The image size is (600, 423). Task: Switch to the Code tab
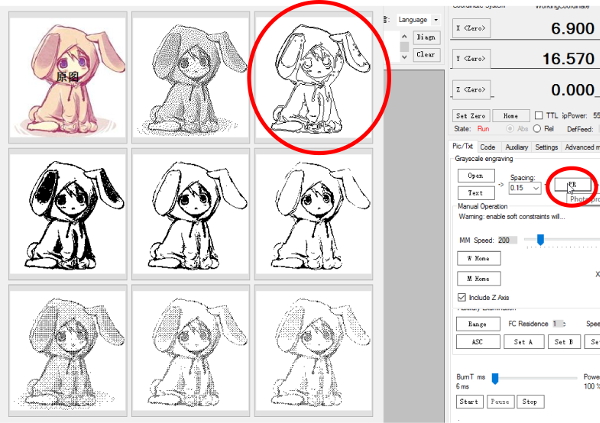(487, 147)
